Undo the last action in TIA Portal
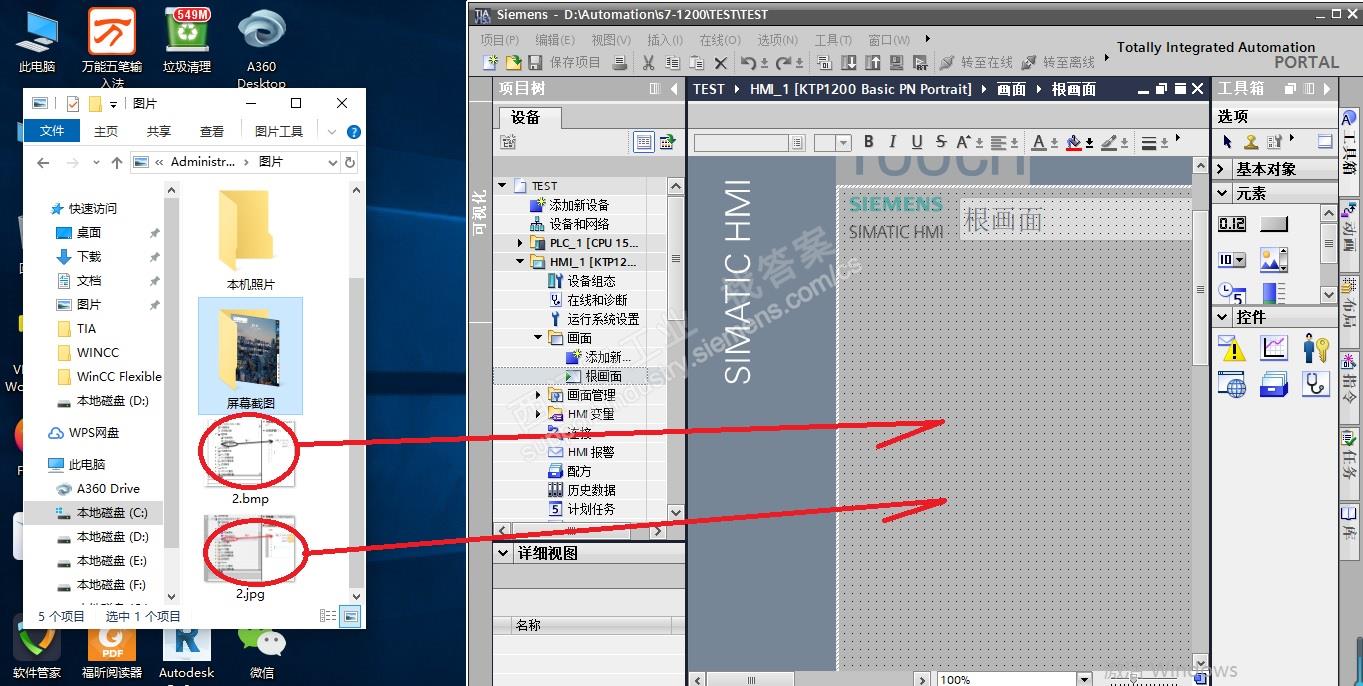The width and height of the screenshot is (1363, 686). click(x=748, y=62)
